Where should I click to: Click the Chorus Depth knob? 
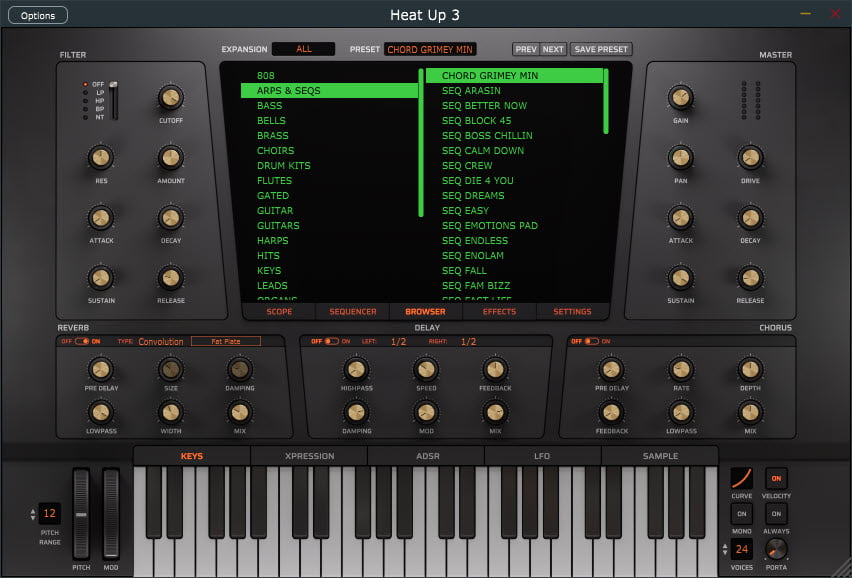(750, 369)
